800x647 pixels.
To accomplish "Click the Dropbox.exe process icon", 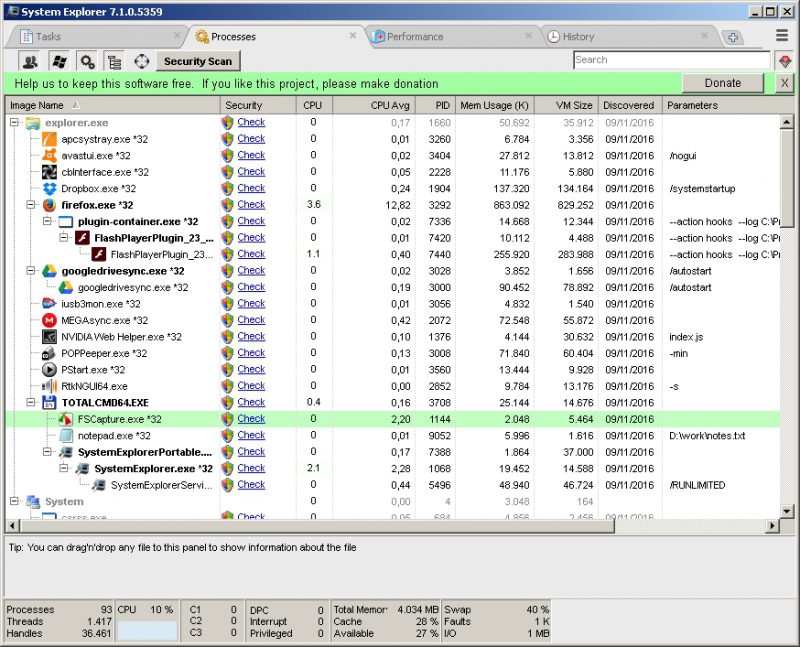I will click(x=49, y=188).
